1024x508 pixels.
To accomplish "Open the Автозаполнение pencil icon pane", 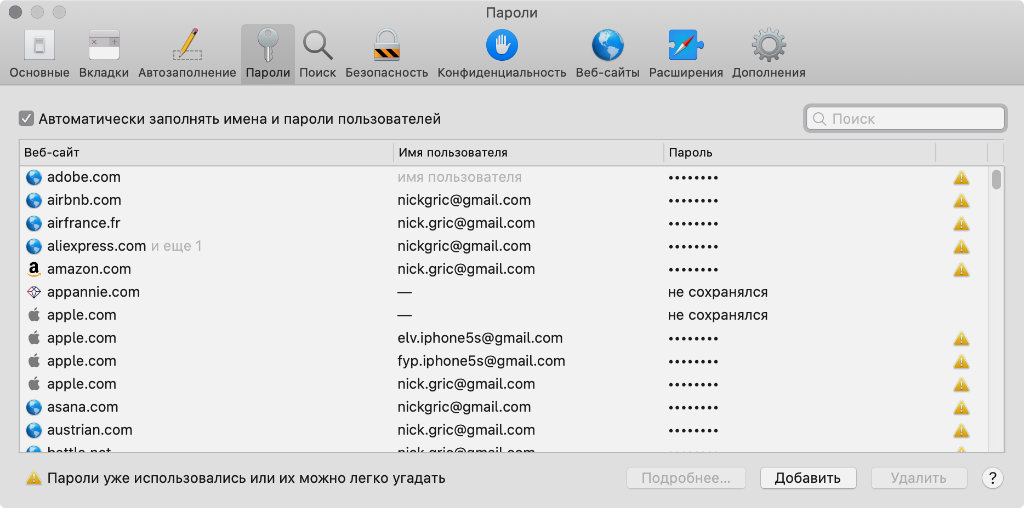I will point(187,53).
